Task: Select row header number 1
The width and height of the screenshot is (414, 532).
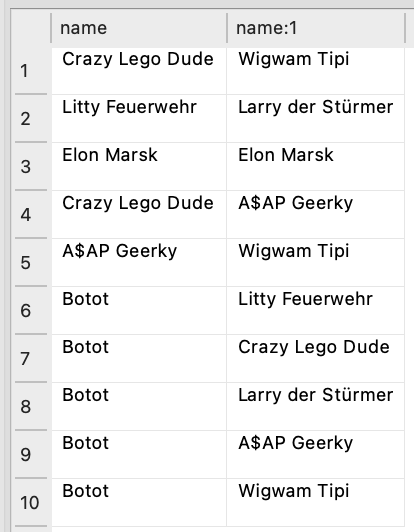Action: [31, 71]
